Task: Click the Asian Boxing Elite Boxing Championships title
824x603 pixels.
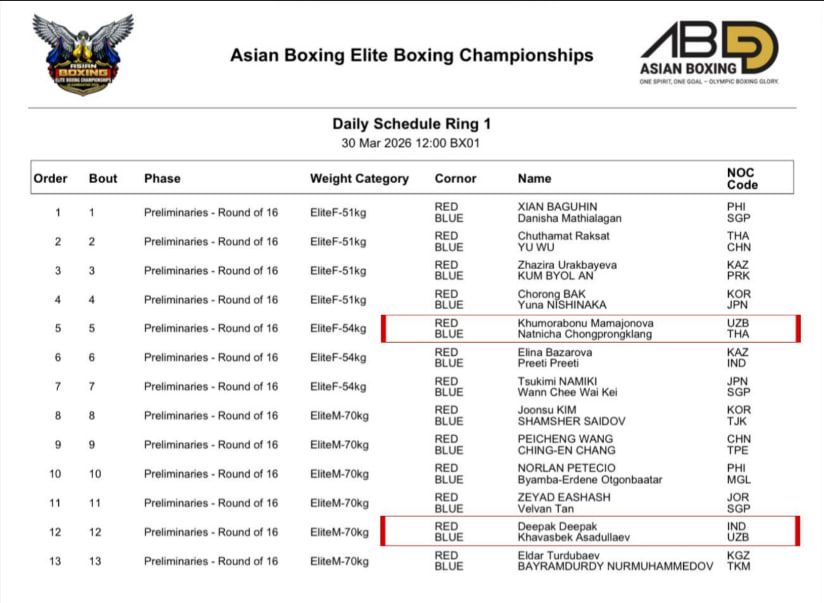Action: [411, 55]
